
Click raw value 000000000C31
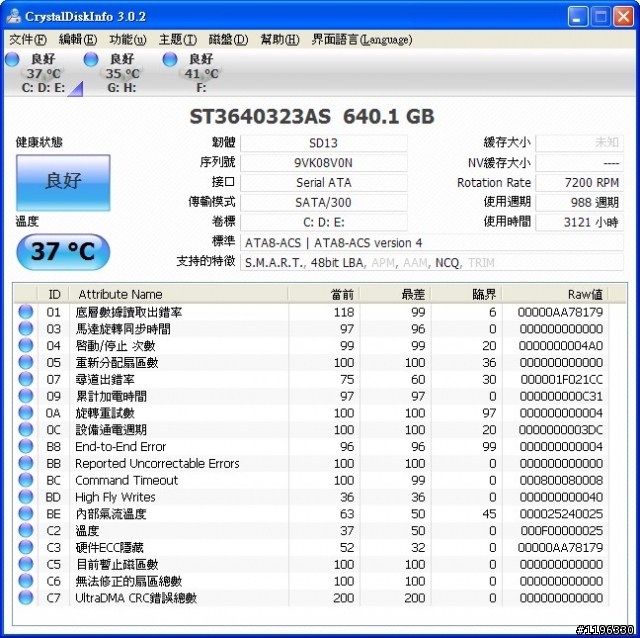click(561, 396)
